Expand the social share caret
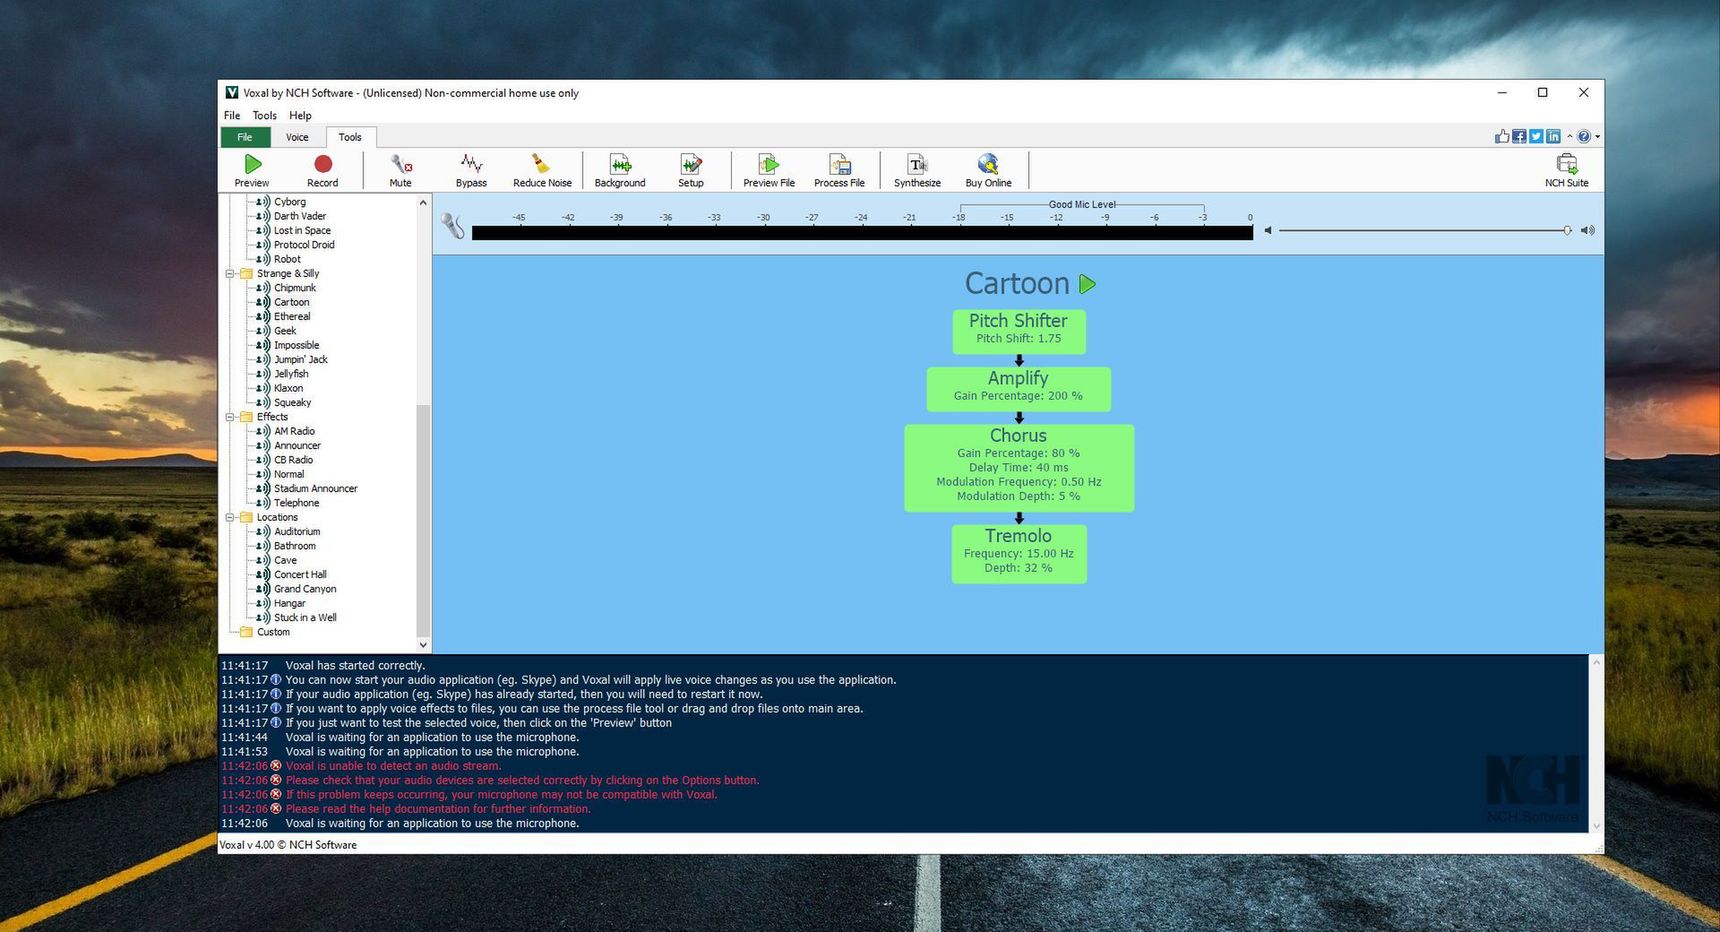Image resolution: width=1720 pixels, height=932 pixels. 1570,136
